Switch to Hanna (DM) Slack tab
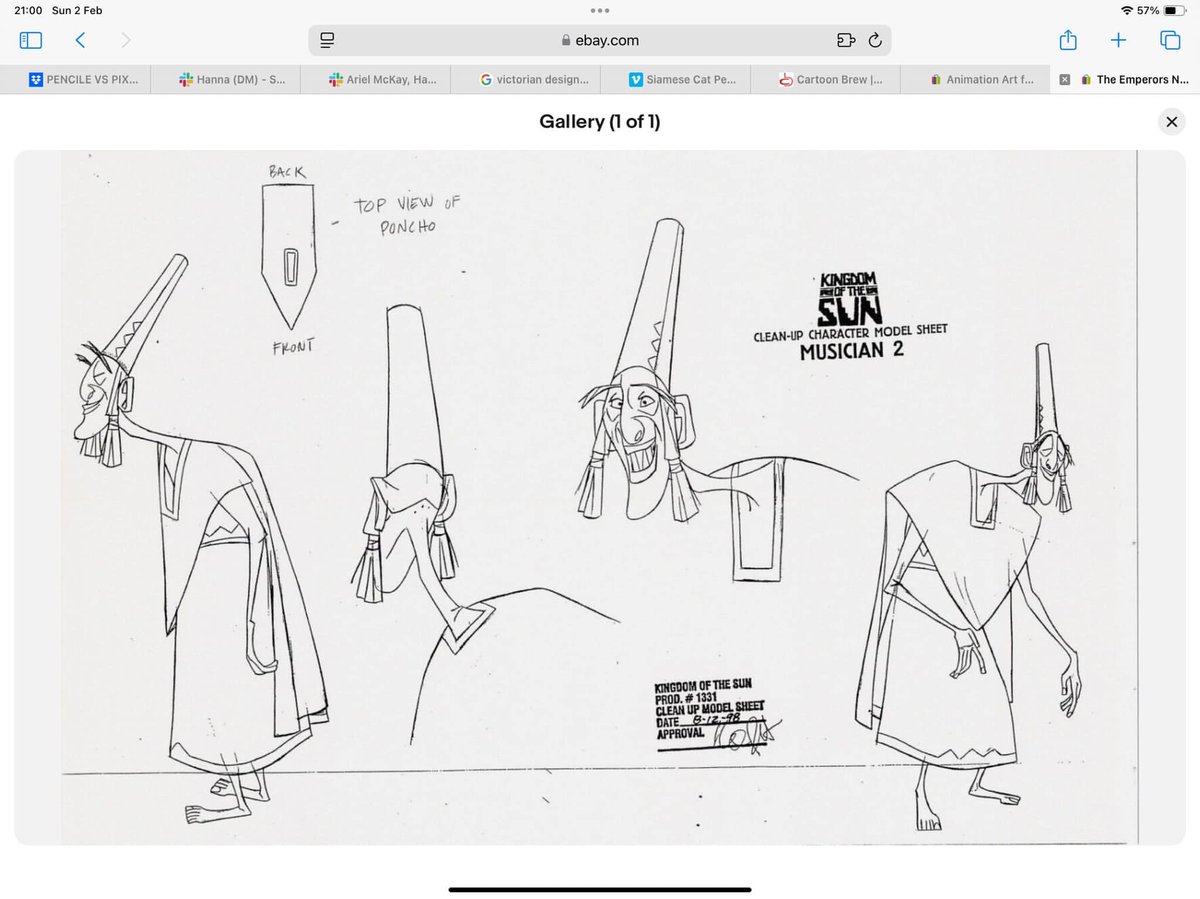This screenshot has width=1200, height=899. pyautogui.click(x=225, y=80)
